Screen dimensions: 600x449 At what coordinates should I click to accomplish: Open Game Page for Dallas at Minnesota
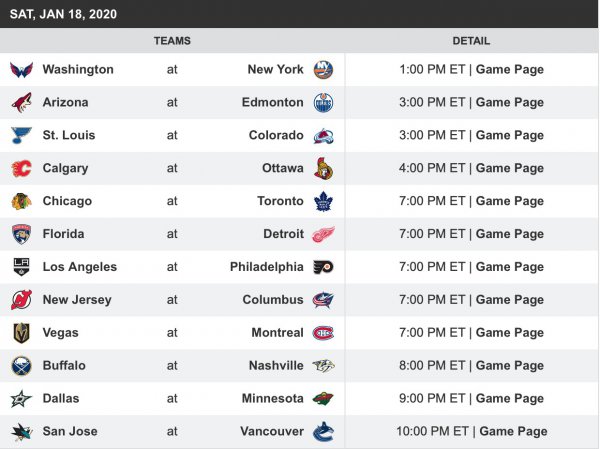coord(509,398)
